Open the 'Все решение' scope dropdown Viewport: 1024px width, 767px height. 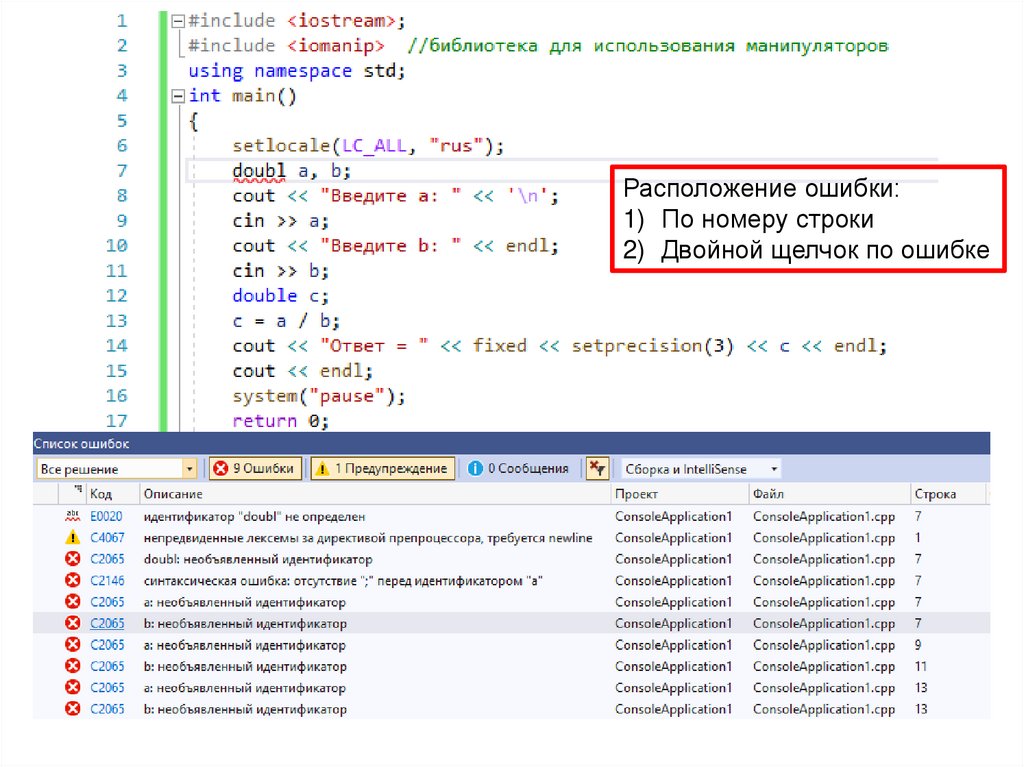[x=117, y=469]
